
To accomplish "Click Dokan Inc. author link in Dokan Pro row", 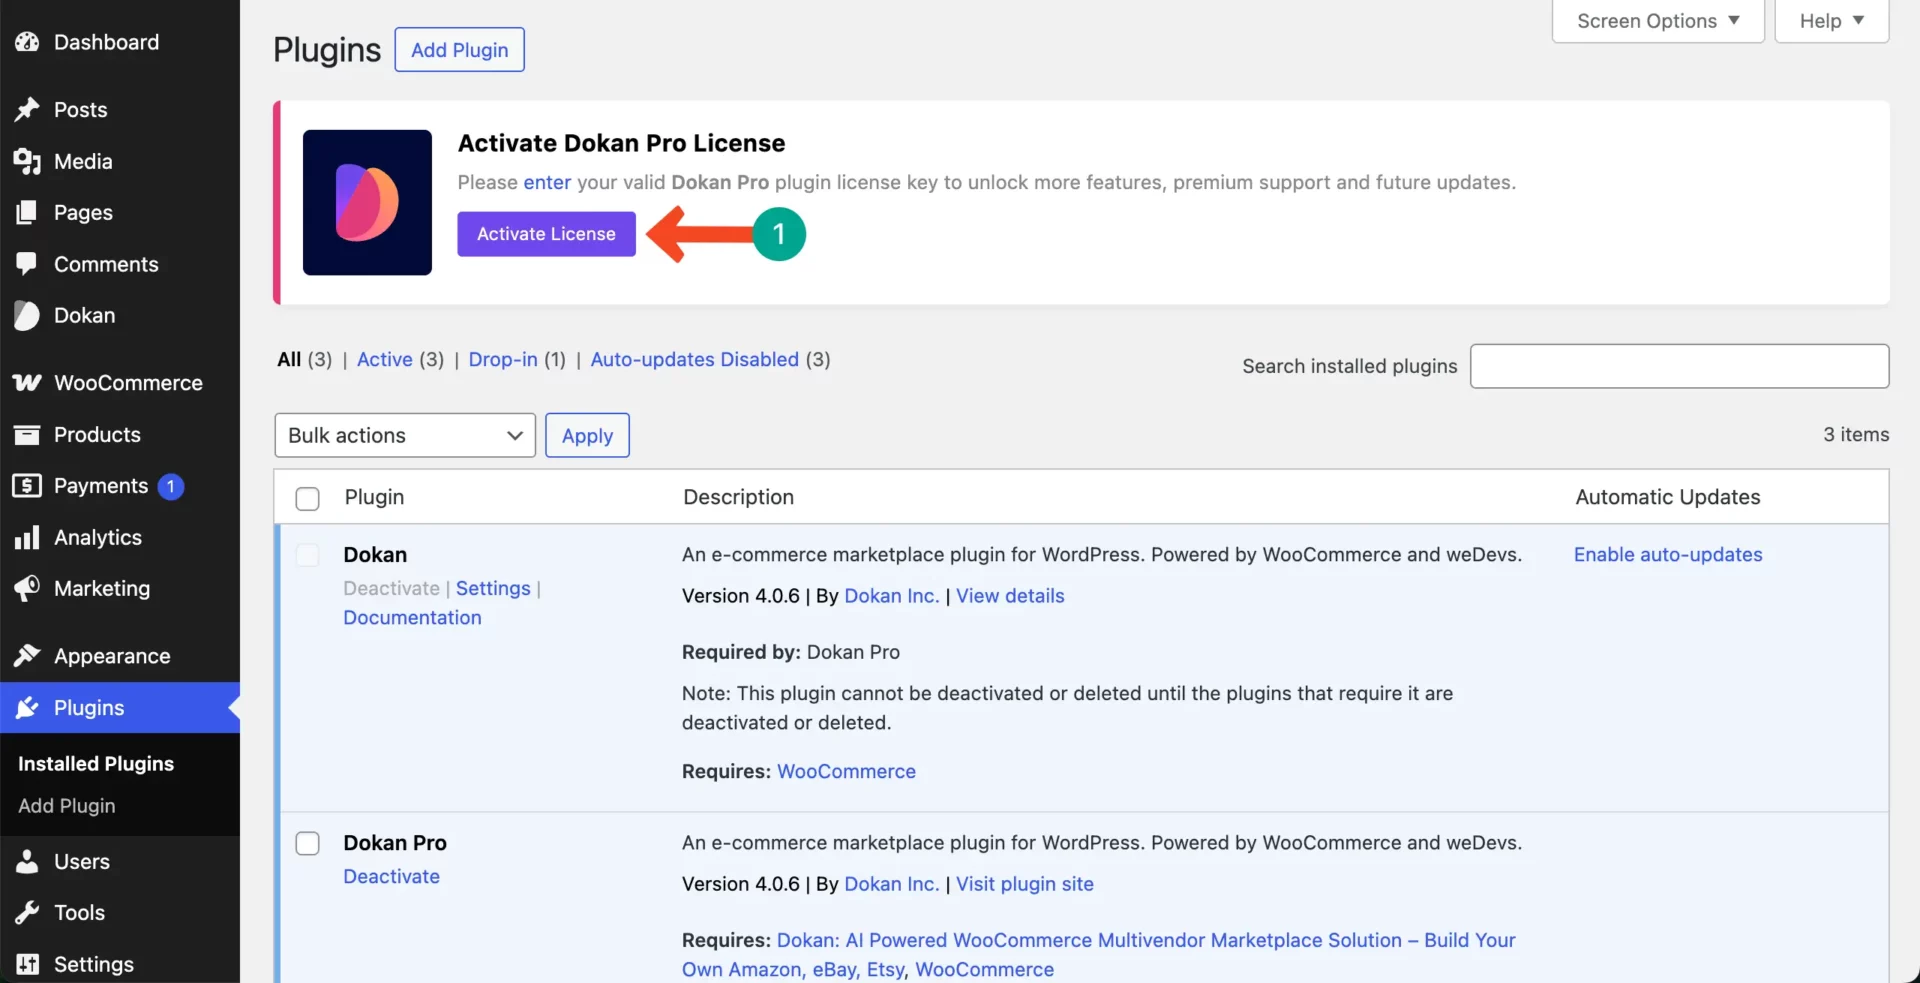I will (x=892, y=884).
